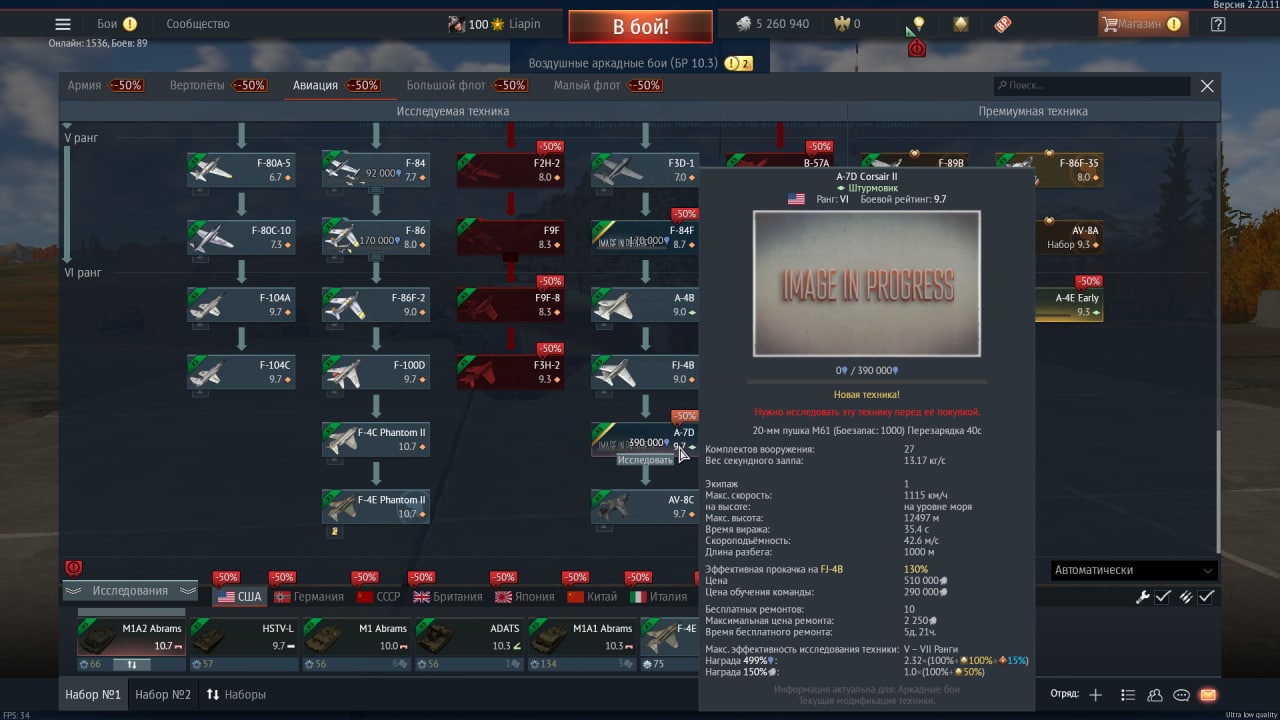Open the Наборы presets button
1280x720 pixels.
click(236, 694)
